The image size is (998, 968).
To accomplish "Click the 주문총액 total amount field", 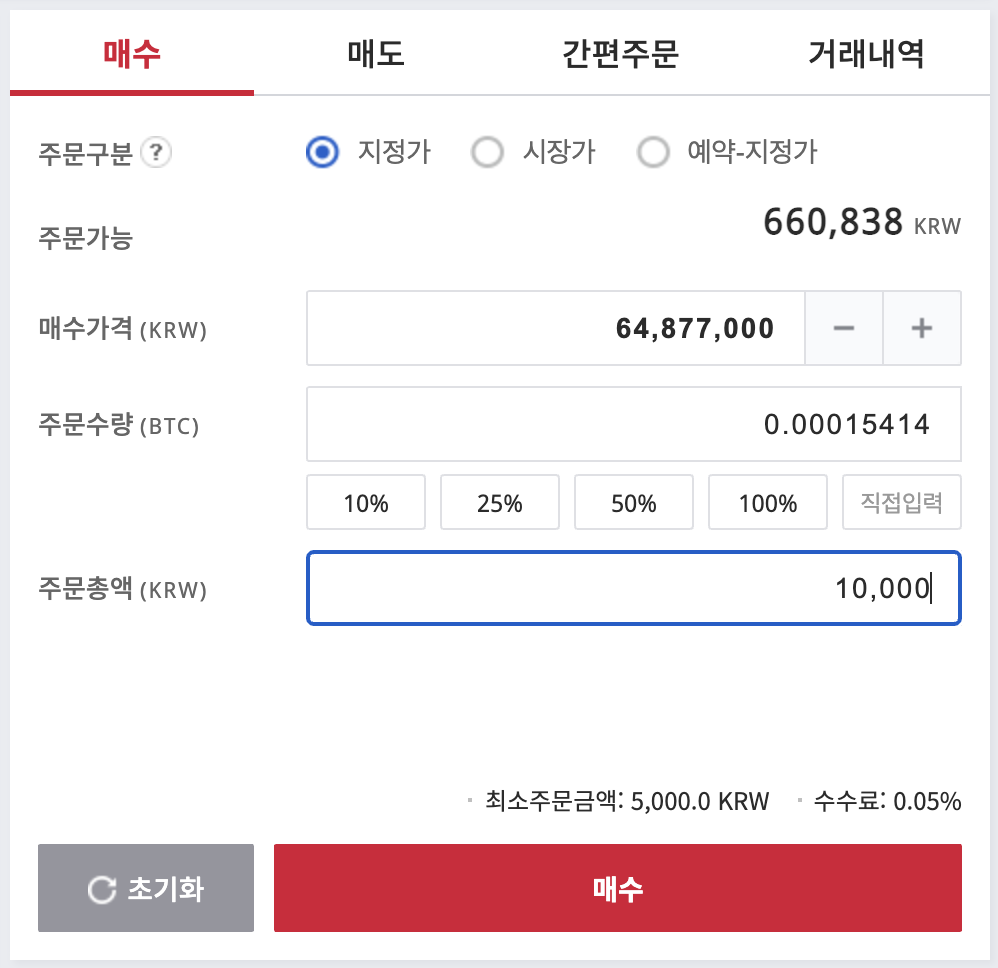I will pyautogui.click(x=633, y=588).
